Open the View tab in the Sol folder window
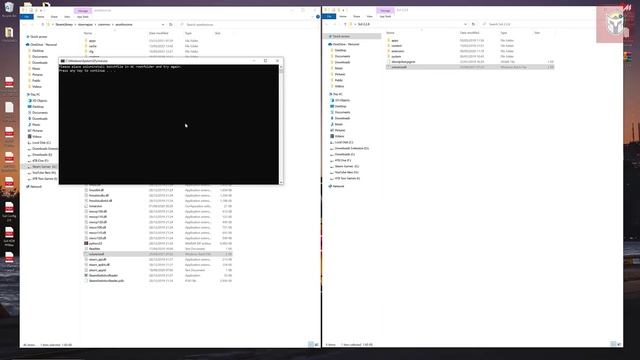Screen dimensions: 640x360 tap(369, 16)
